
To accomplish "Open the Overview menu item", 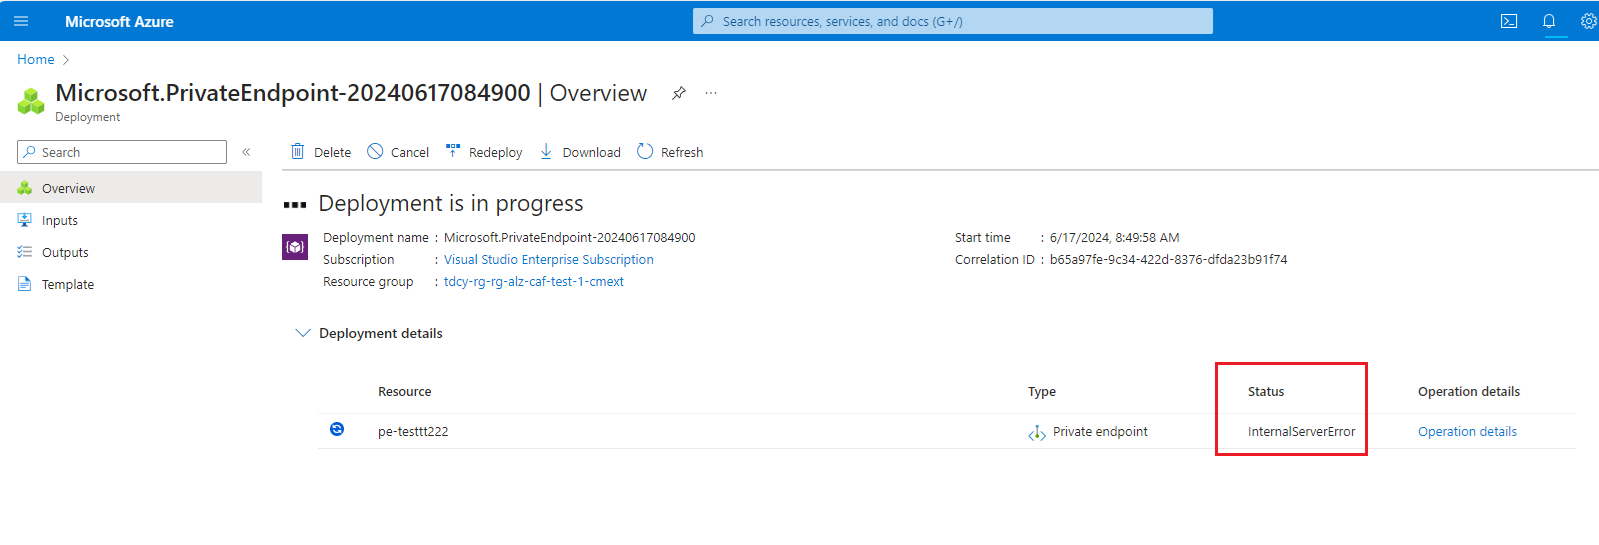I will point(131,188).
